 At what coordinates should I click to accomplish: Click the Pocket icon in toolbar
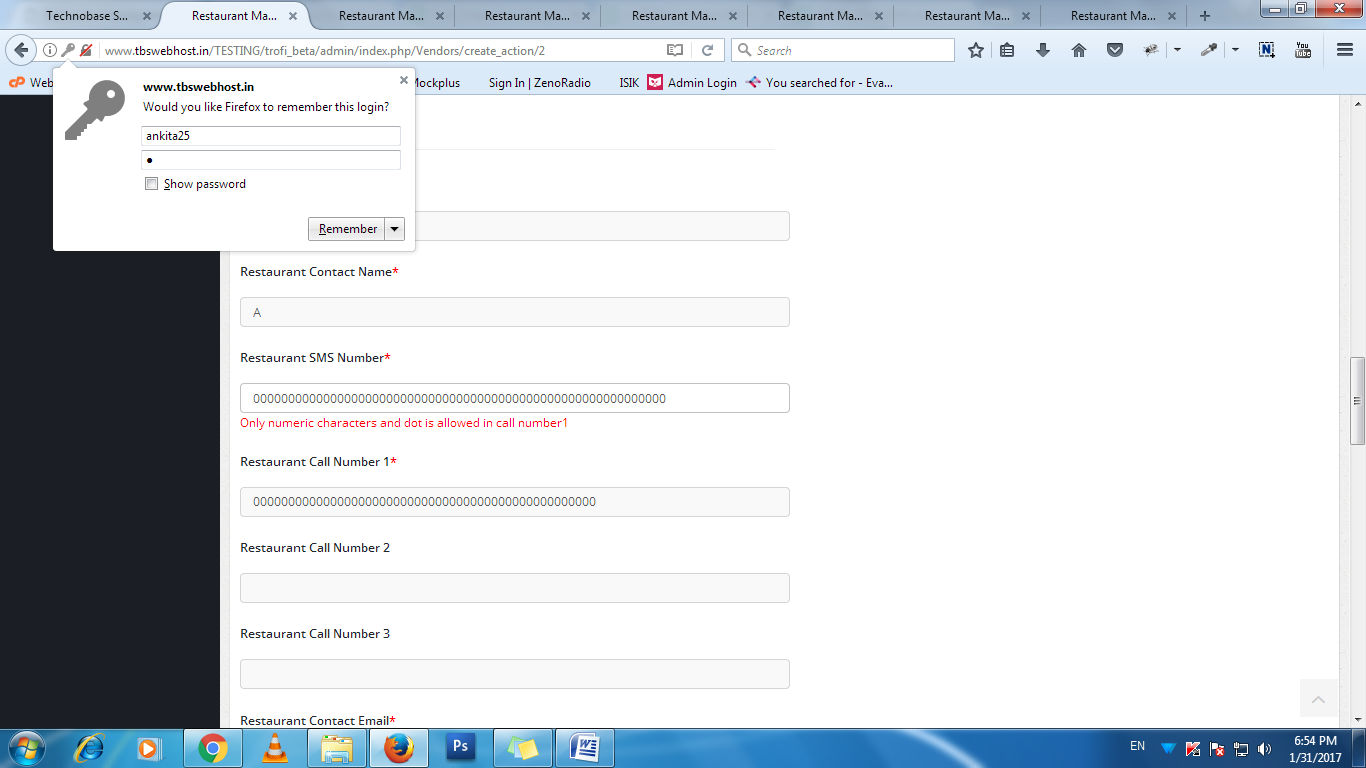click(1114, 50)
